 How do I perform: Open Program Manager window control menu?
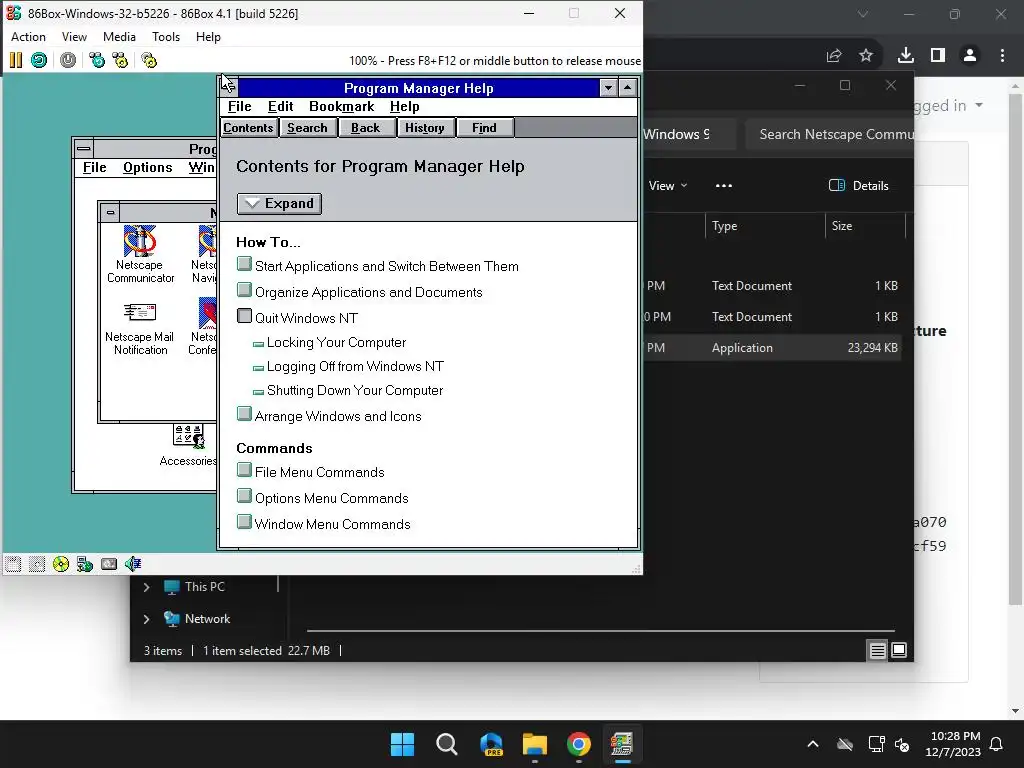[x=84, y=148]
